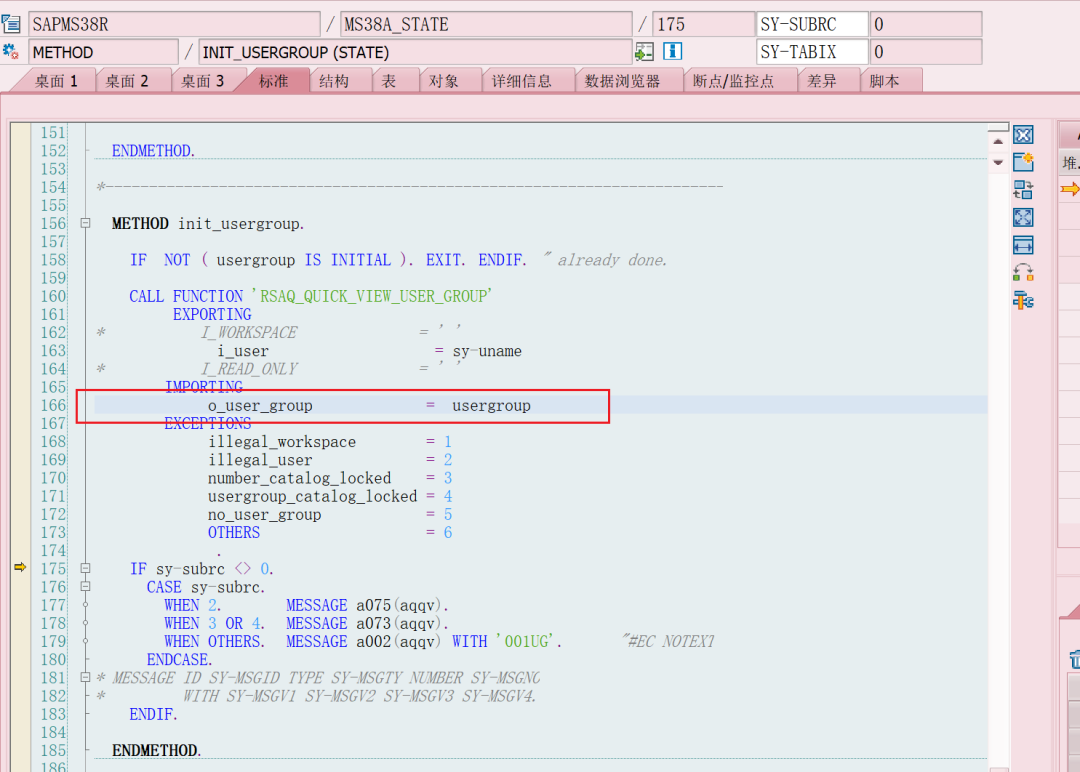This screenshot has height=772, width=1080.
Task: Click o_user_group parameter on line 166
Action: point(260,406)
